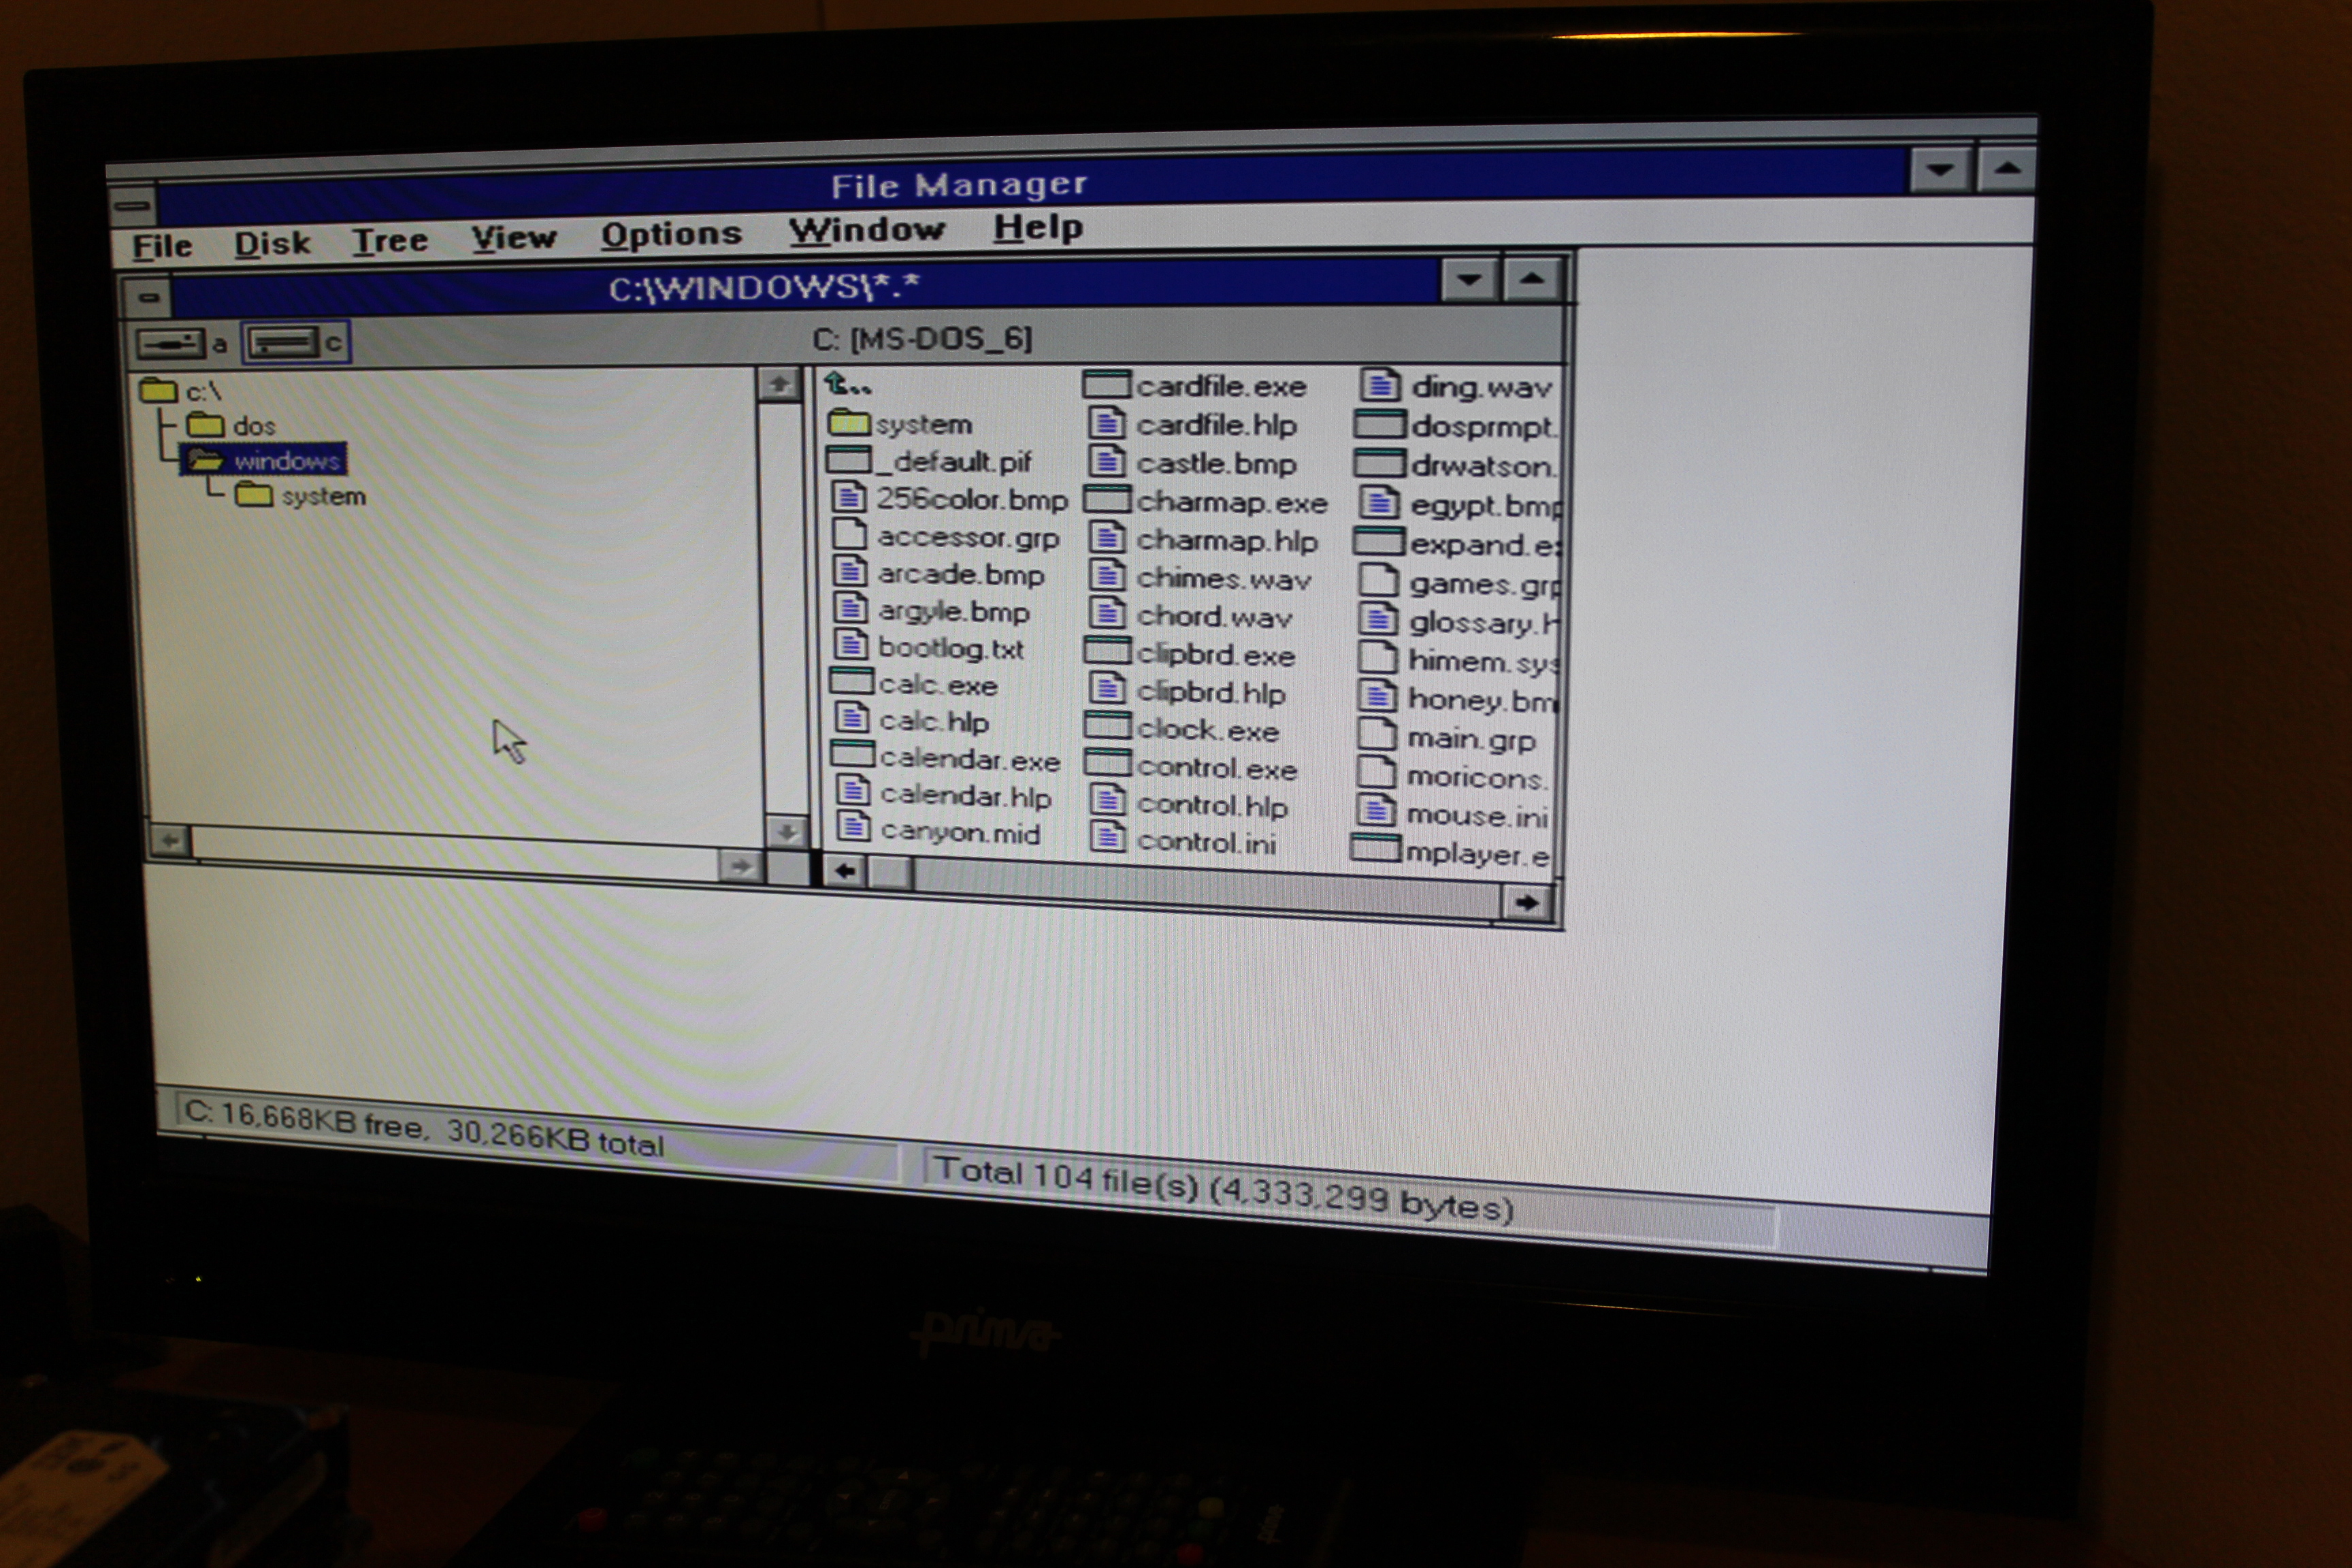Select ding.wav document icon
The width and height of the screenshot is (2352, 1568).
click(1380, 386)
